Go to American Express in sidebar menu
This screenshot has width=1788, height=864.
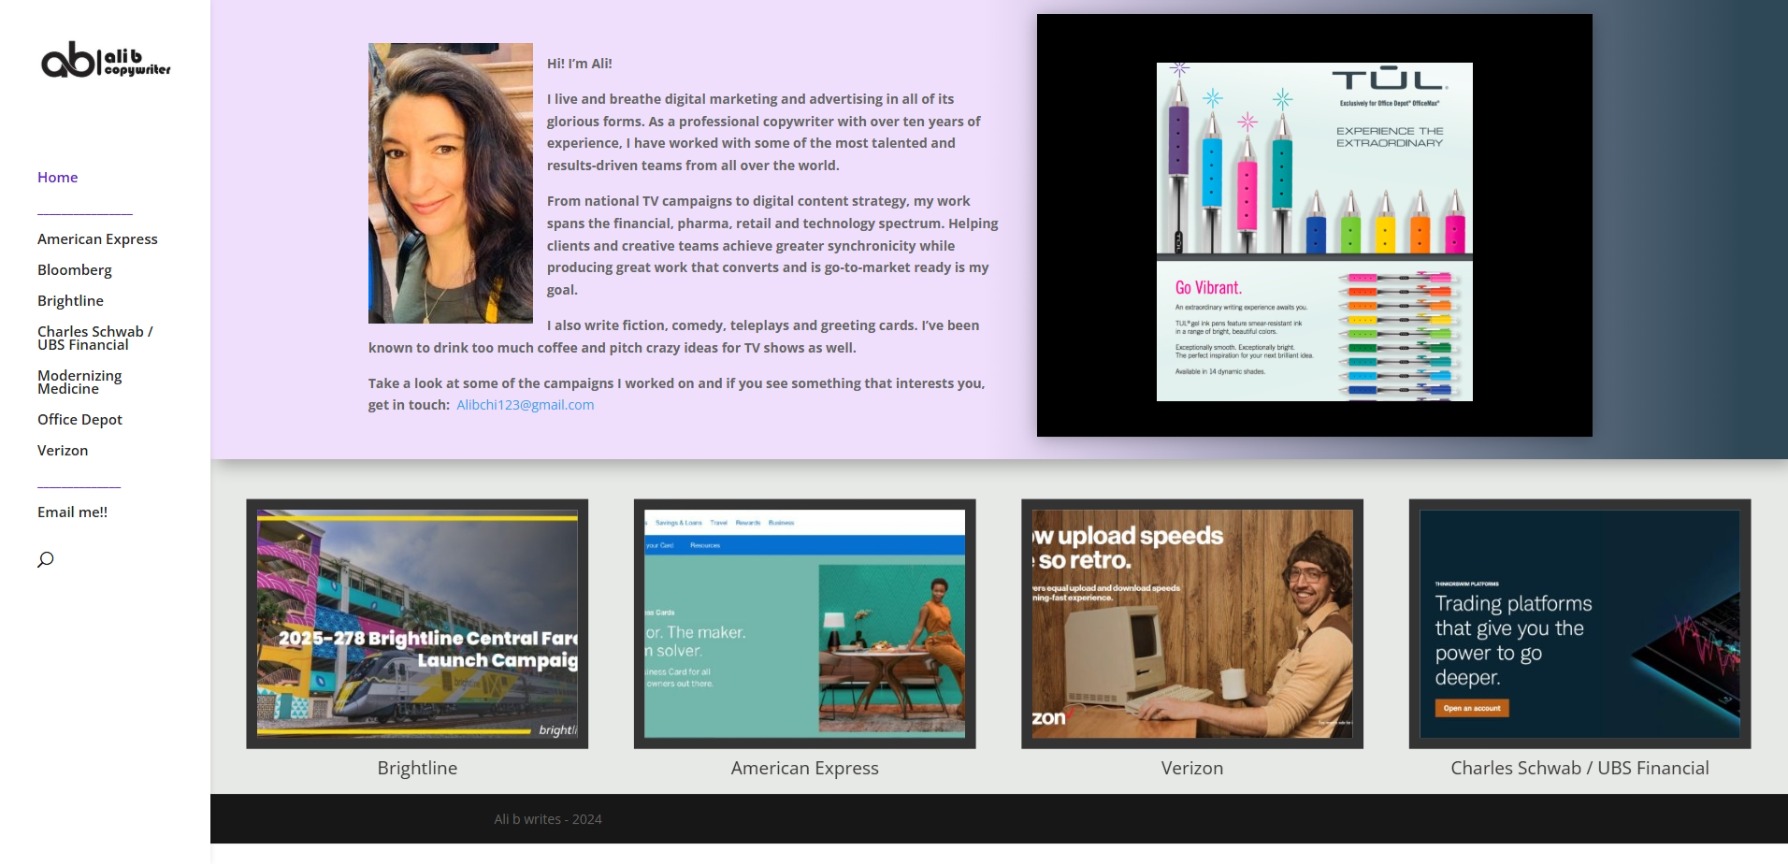(x=97, y=239)
